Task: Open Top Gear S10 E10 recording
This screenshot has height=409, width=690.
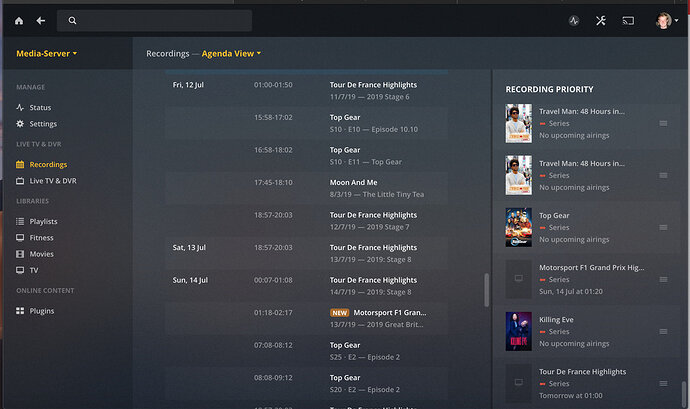Action: [x=306, y=123]
